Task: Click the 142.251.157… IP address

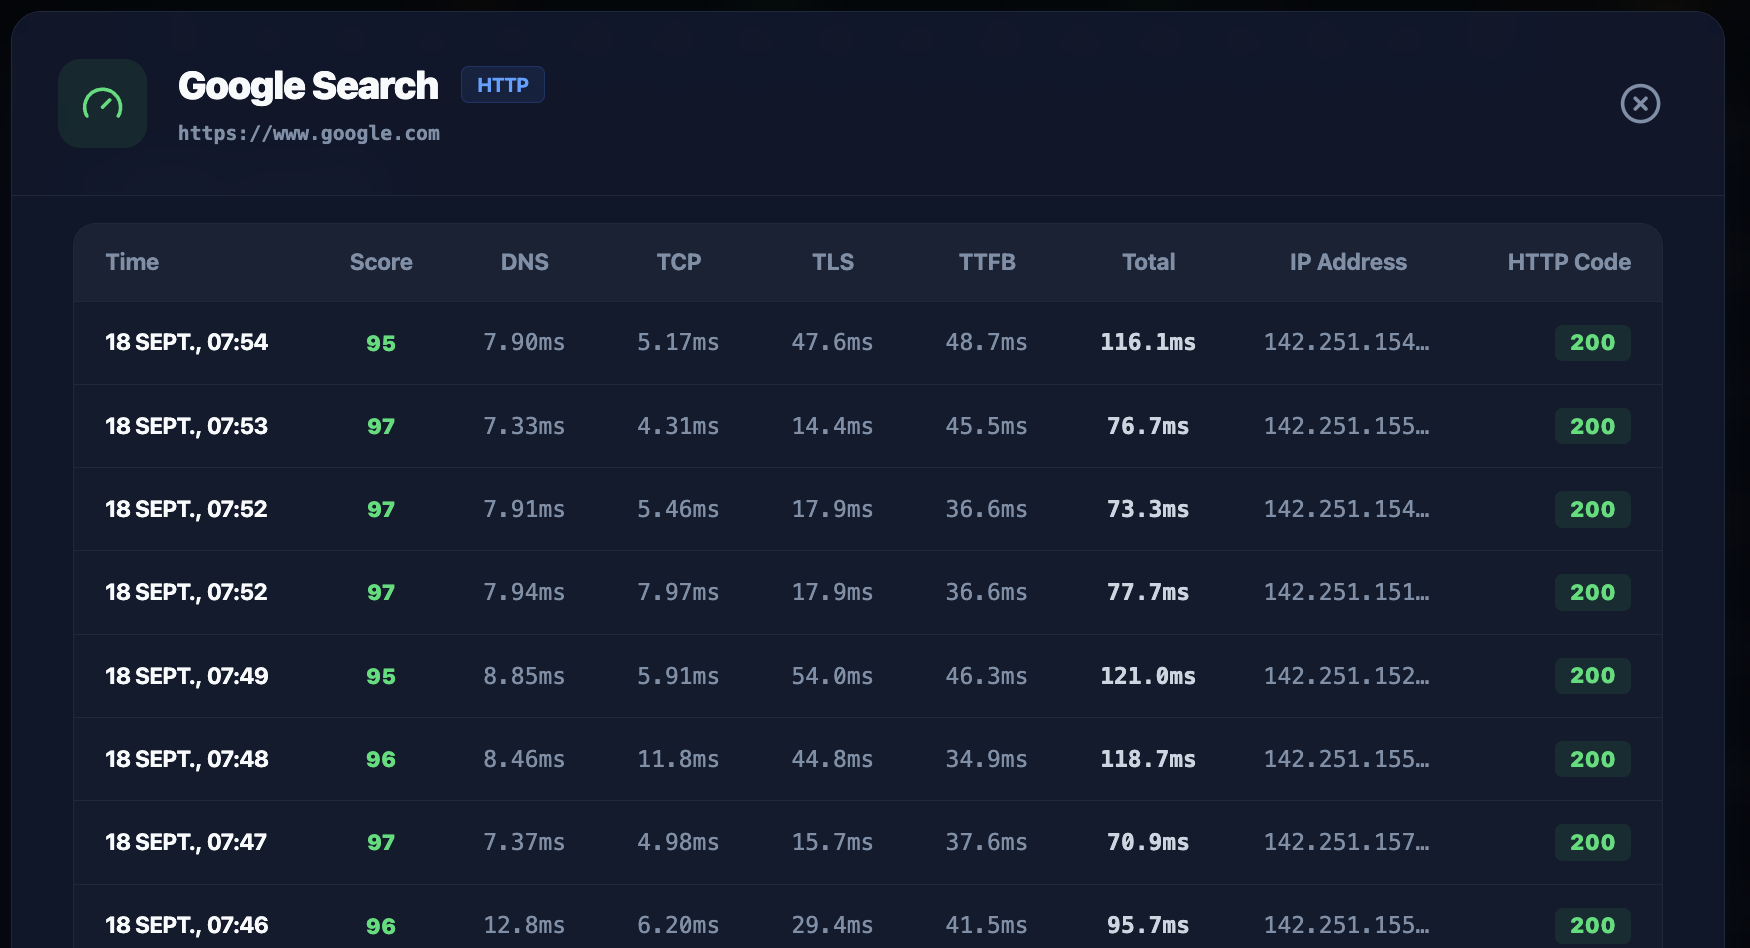Action: (x=1347, y=842)
